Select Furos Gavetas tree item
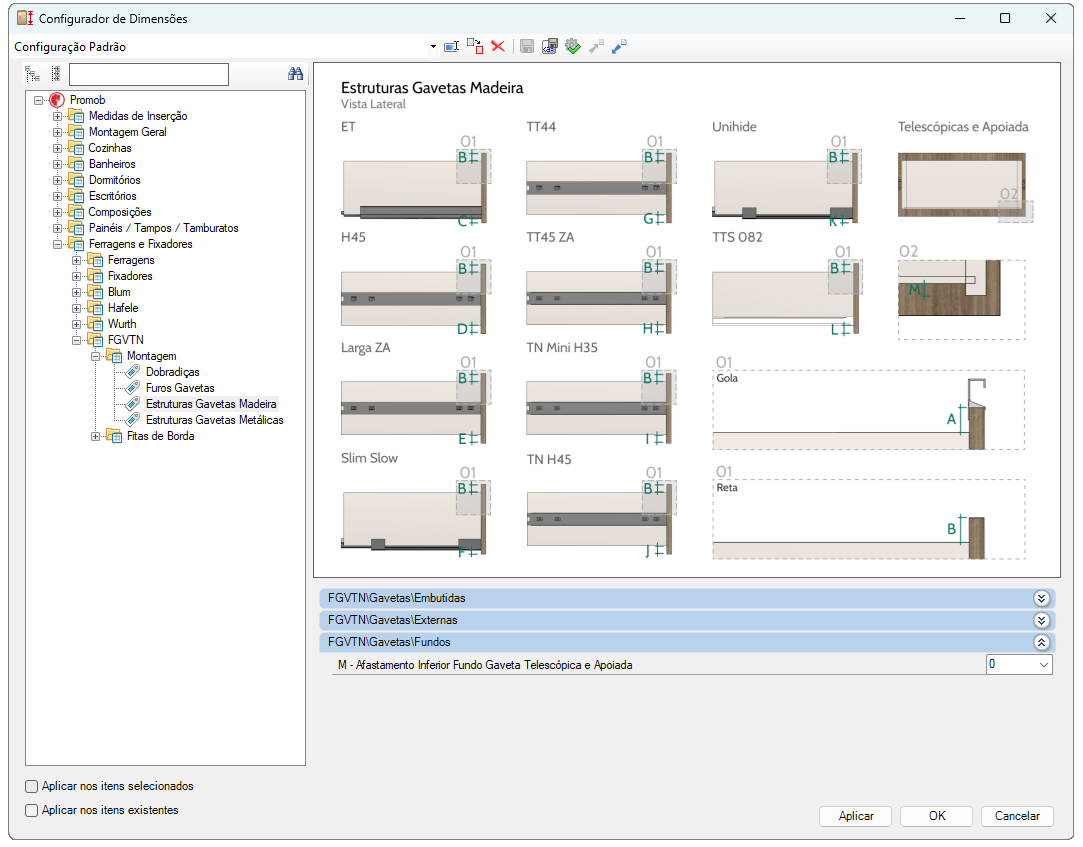Screen dimensions: 1083x847 (180, 388)
